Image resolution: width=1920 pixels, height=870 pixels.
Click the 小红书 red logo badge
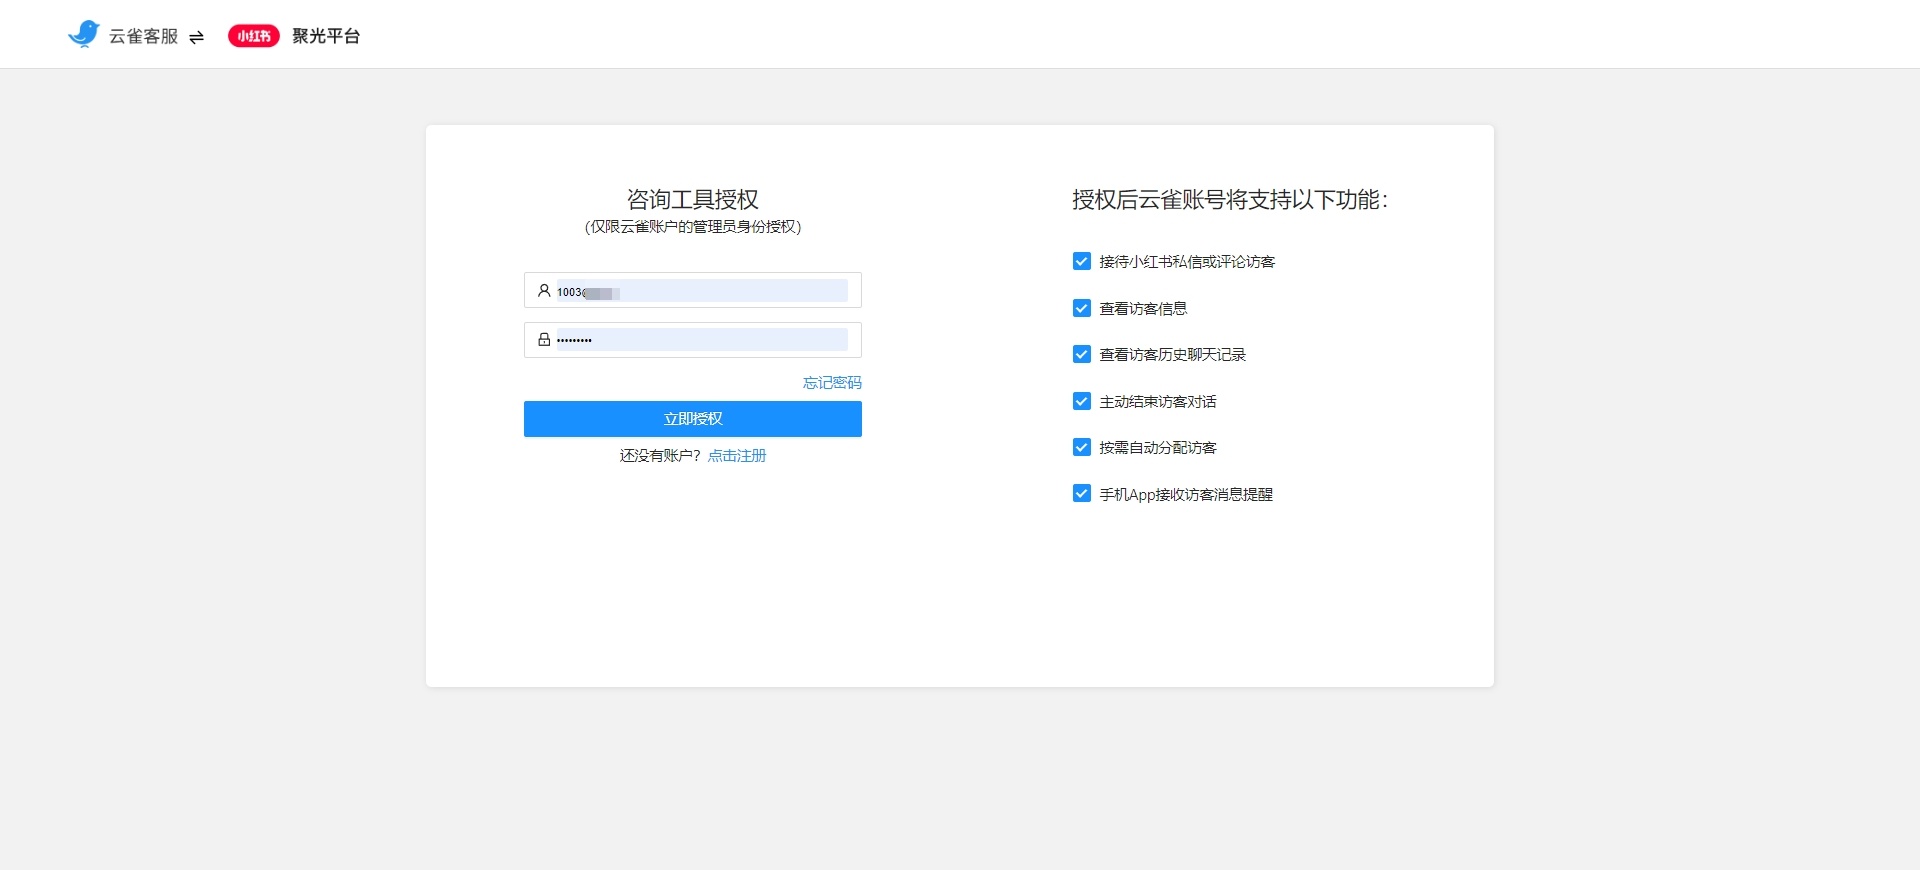(254, 36)
